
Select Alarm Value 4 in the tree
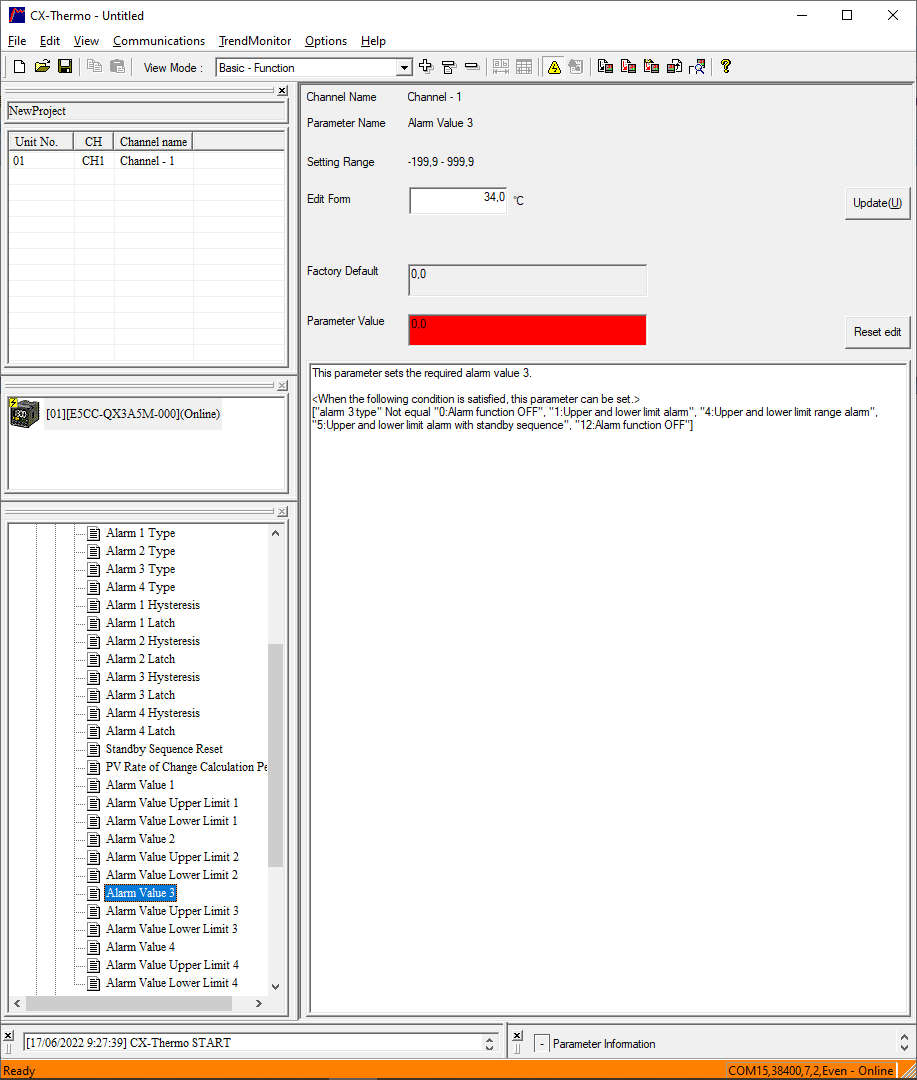click(140, 947)
